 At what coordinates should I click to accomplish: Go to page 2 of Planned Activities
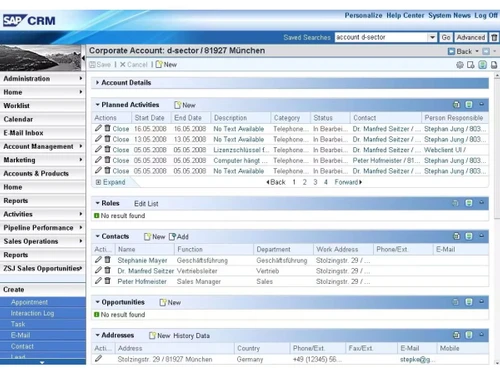click(304, 182)
